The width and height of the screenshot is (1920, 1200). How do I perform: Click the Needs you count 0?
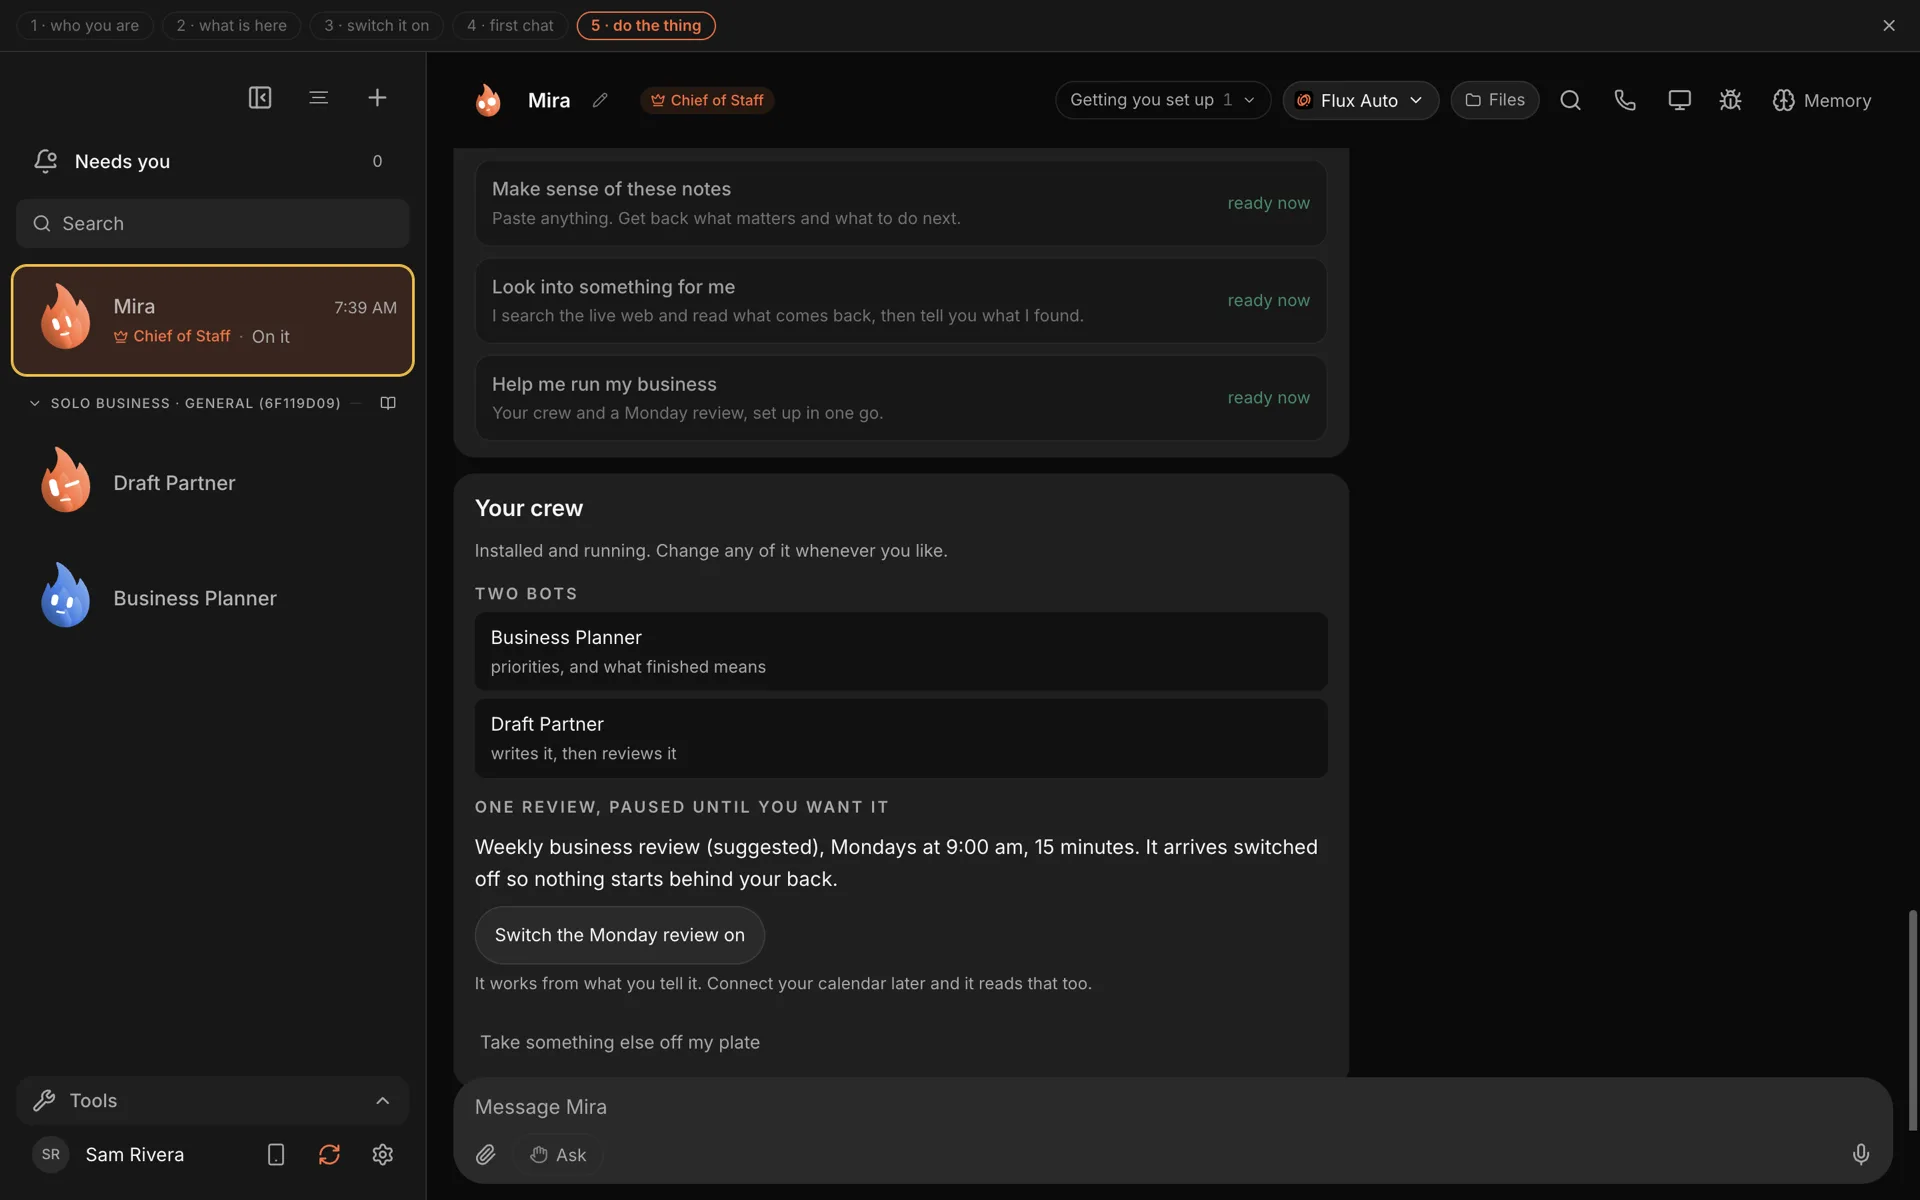coord(377,161)
